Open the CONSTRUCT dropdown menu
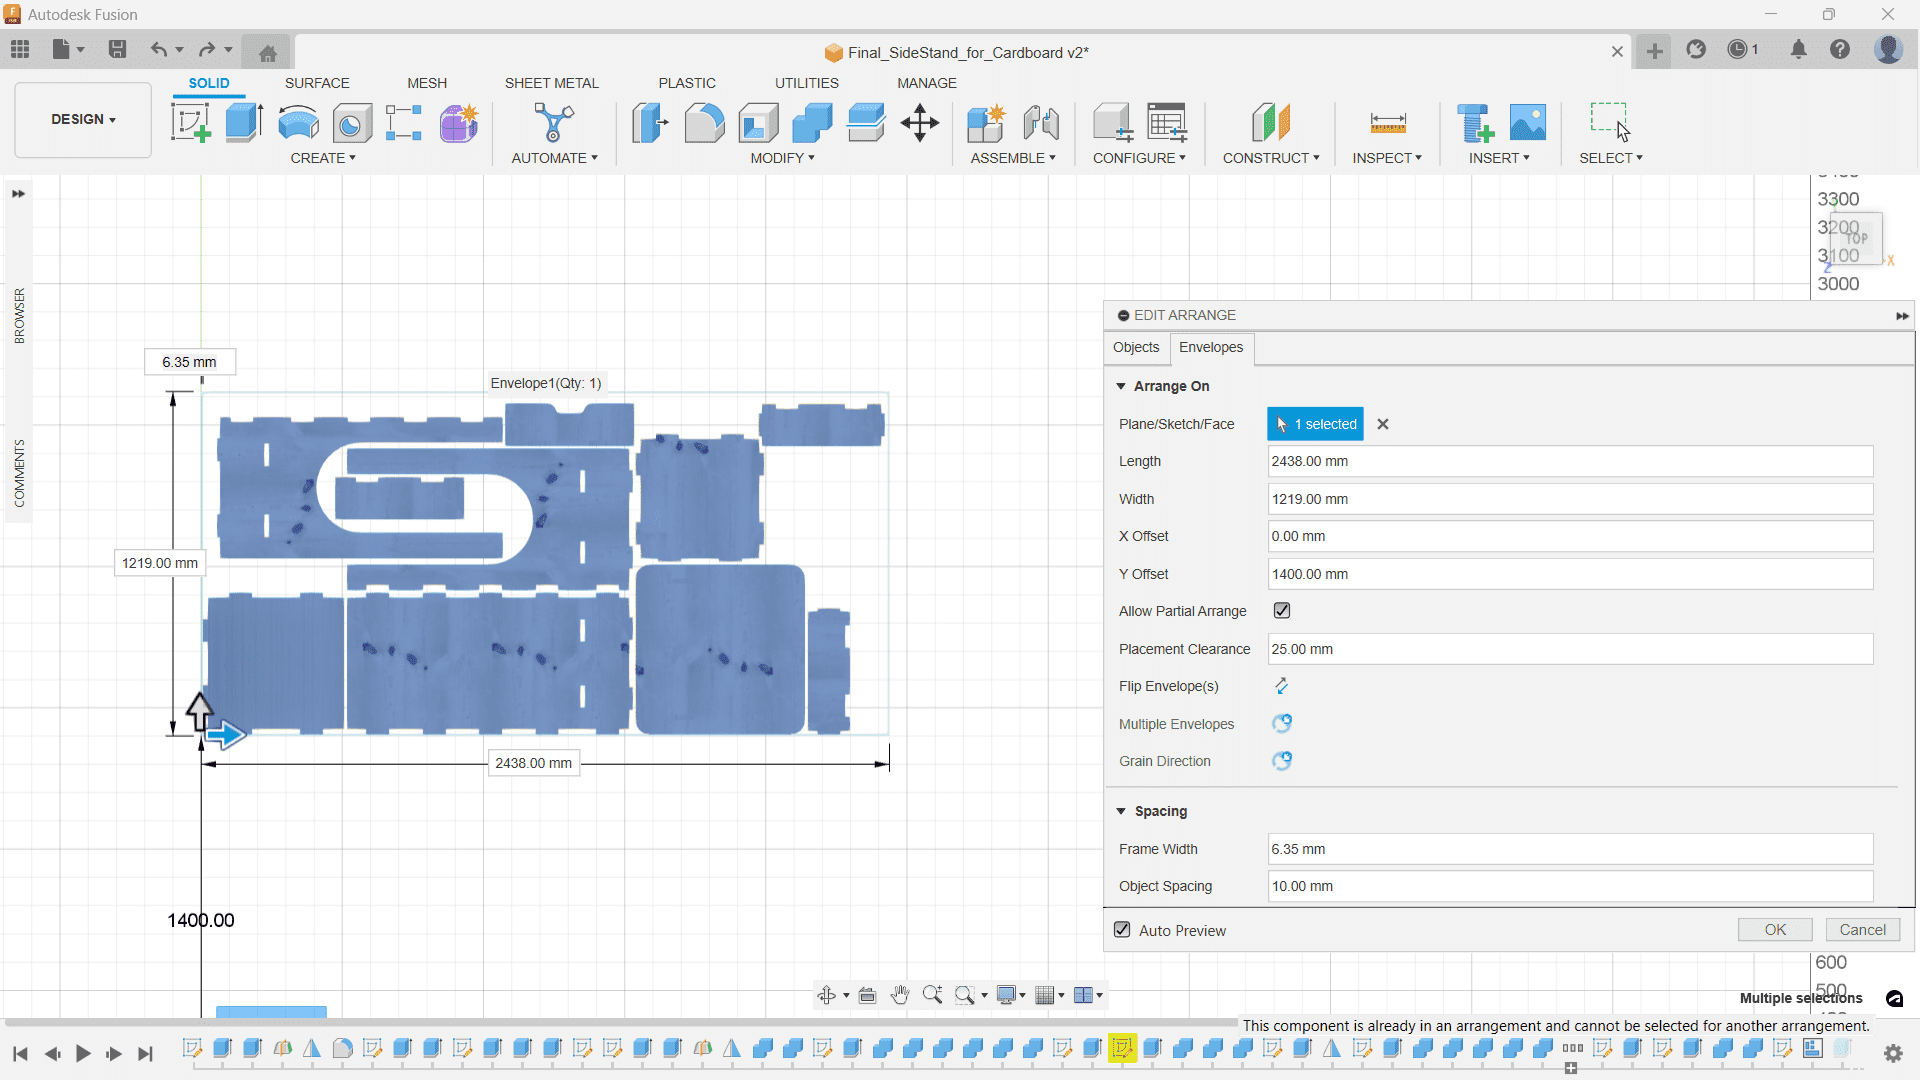Viewport: 1920px width, 1080px height. pyautogui.click(x=1271, y=158)
